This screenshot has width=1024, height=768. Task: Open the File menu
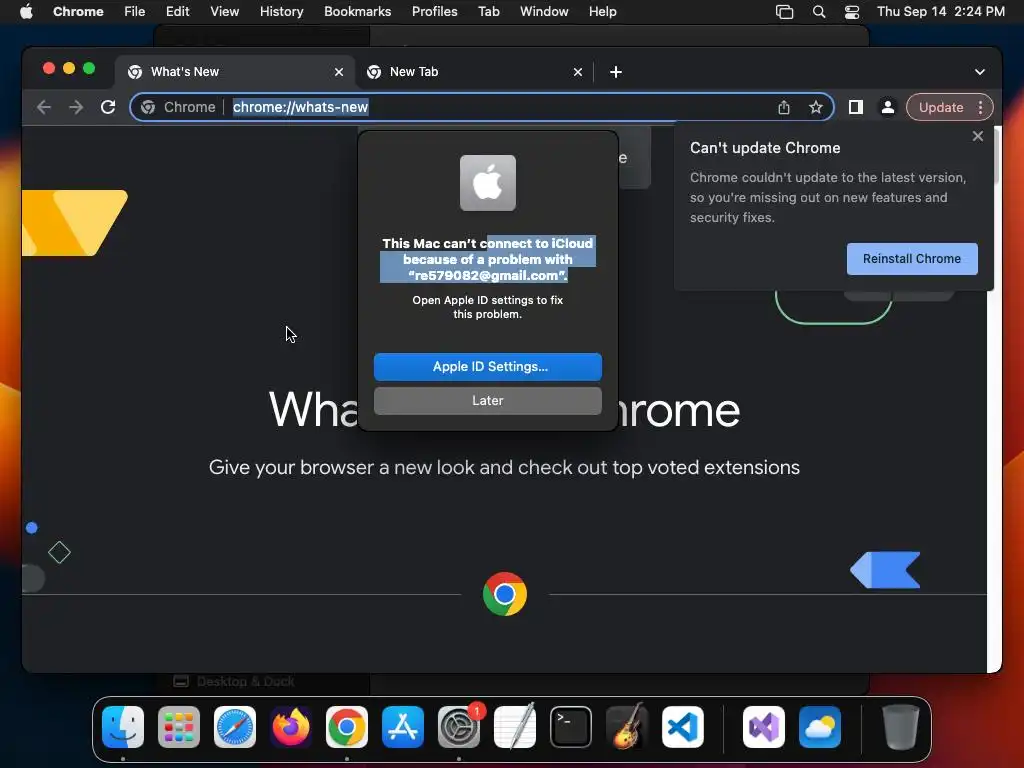tap(135, 12)
